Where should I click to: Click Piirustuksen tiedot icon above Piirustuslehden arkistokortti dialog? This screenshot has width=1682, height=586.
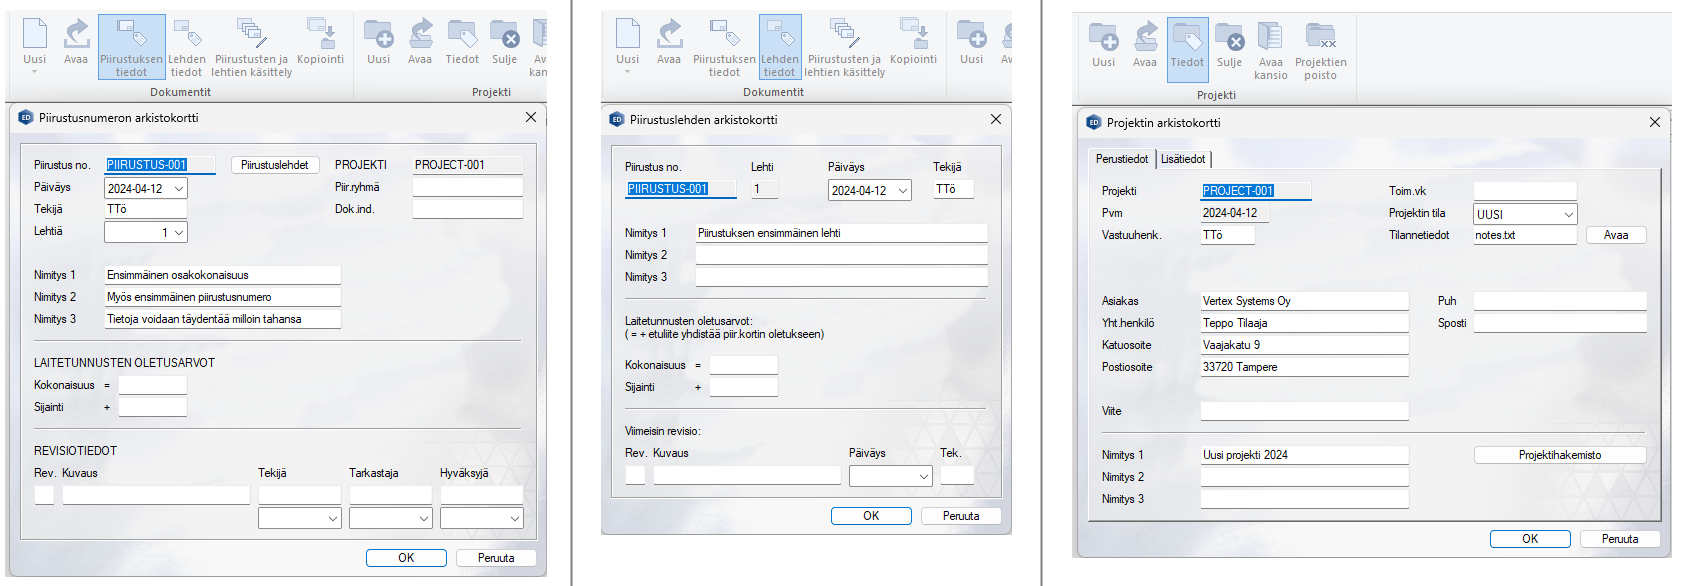pyautogui.click(x=724, y=47)
